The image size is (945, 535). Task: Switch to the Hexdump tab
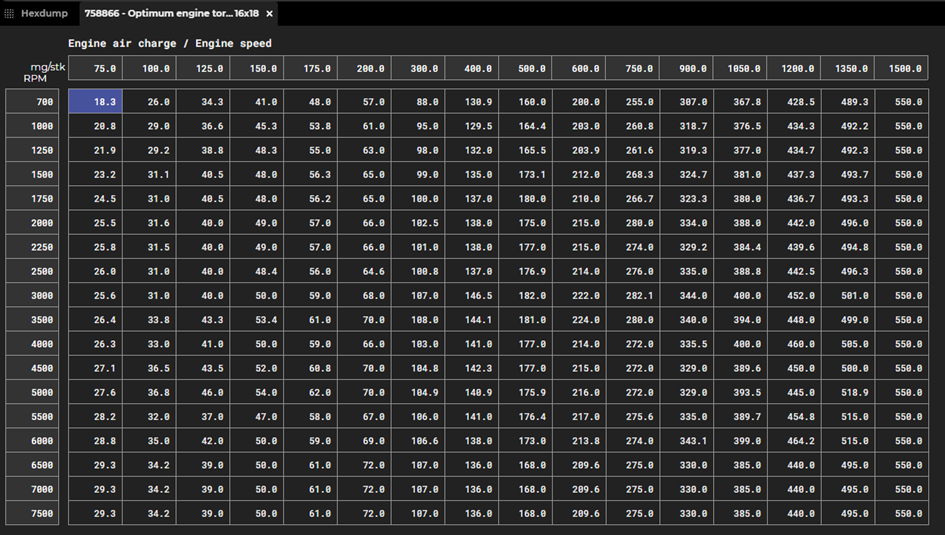tap(44, 14)
